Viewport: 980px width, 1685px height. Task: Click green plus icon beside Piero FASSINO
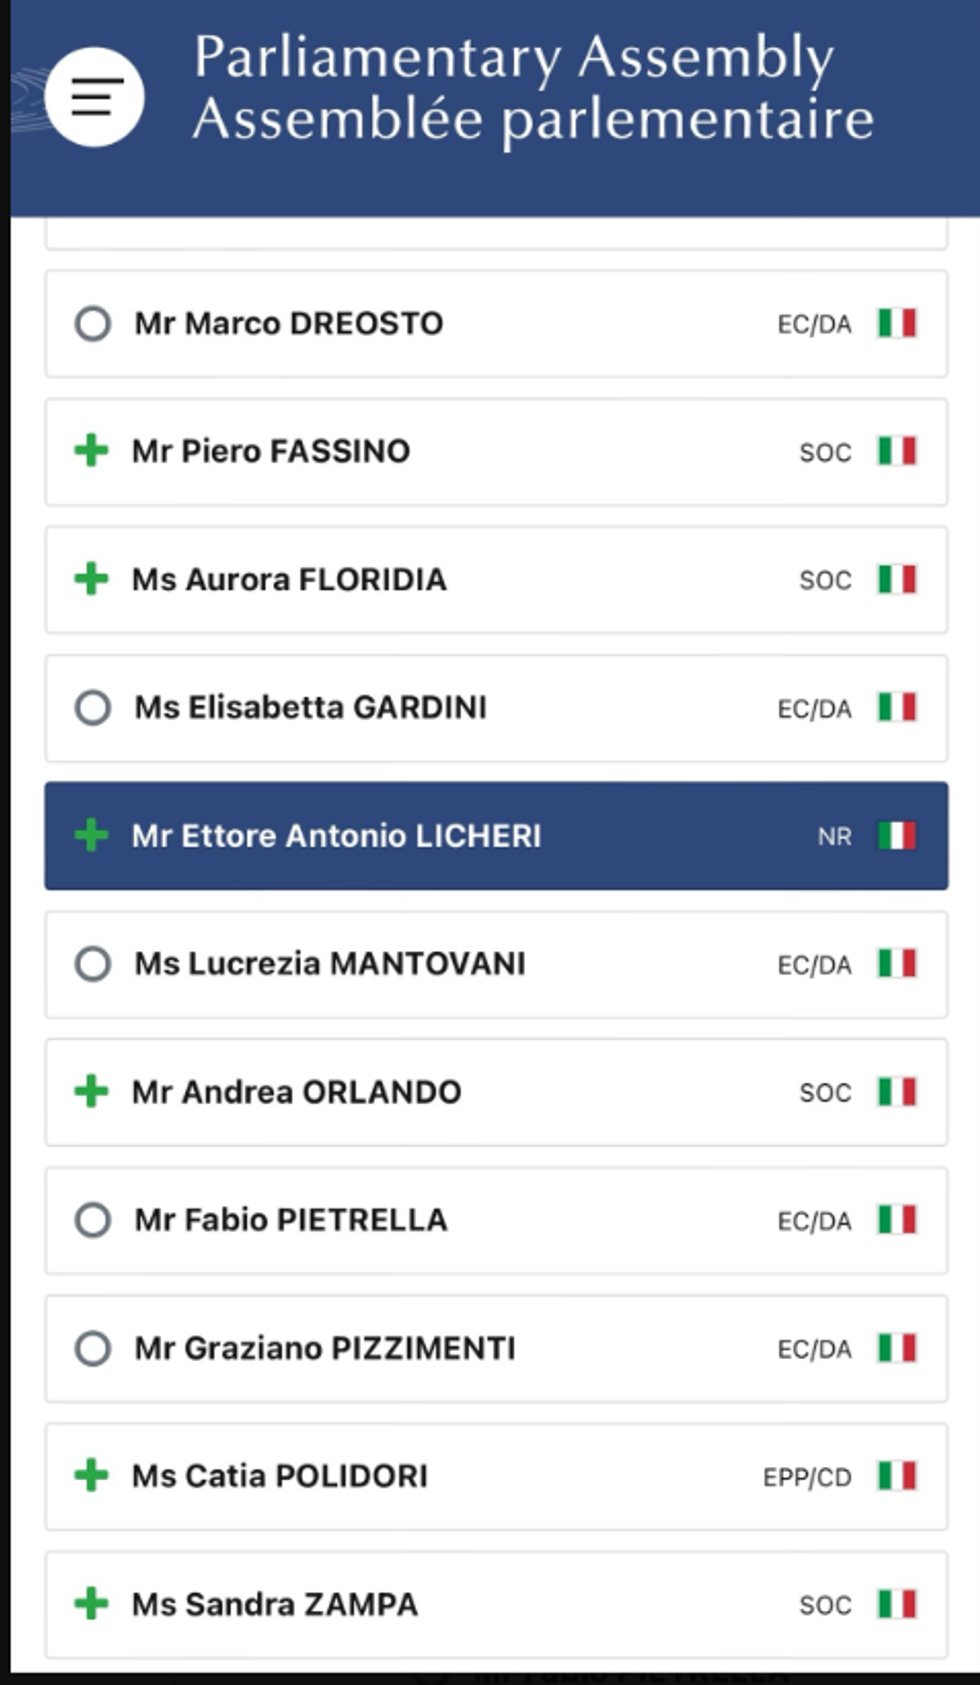[91, 451]
